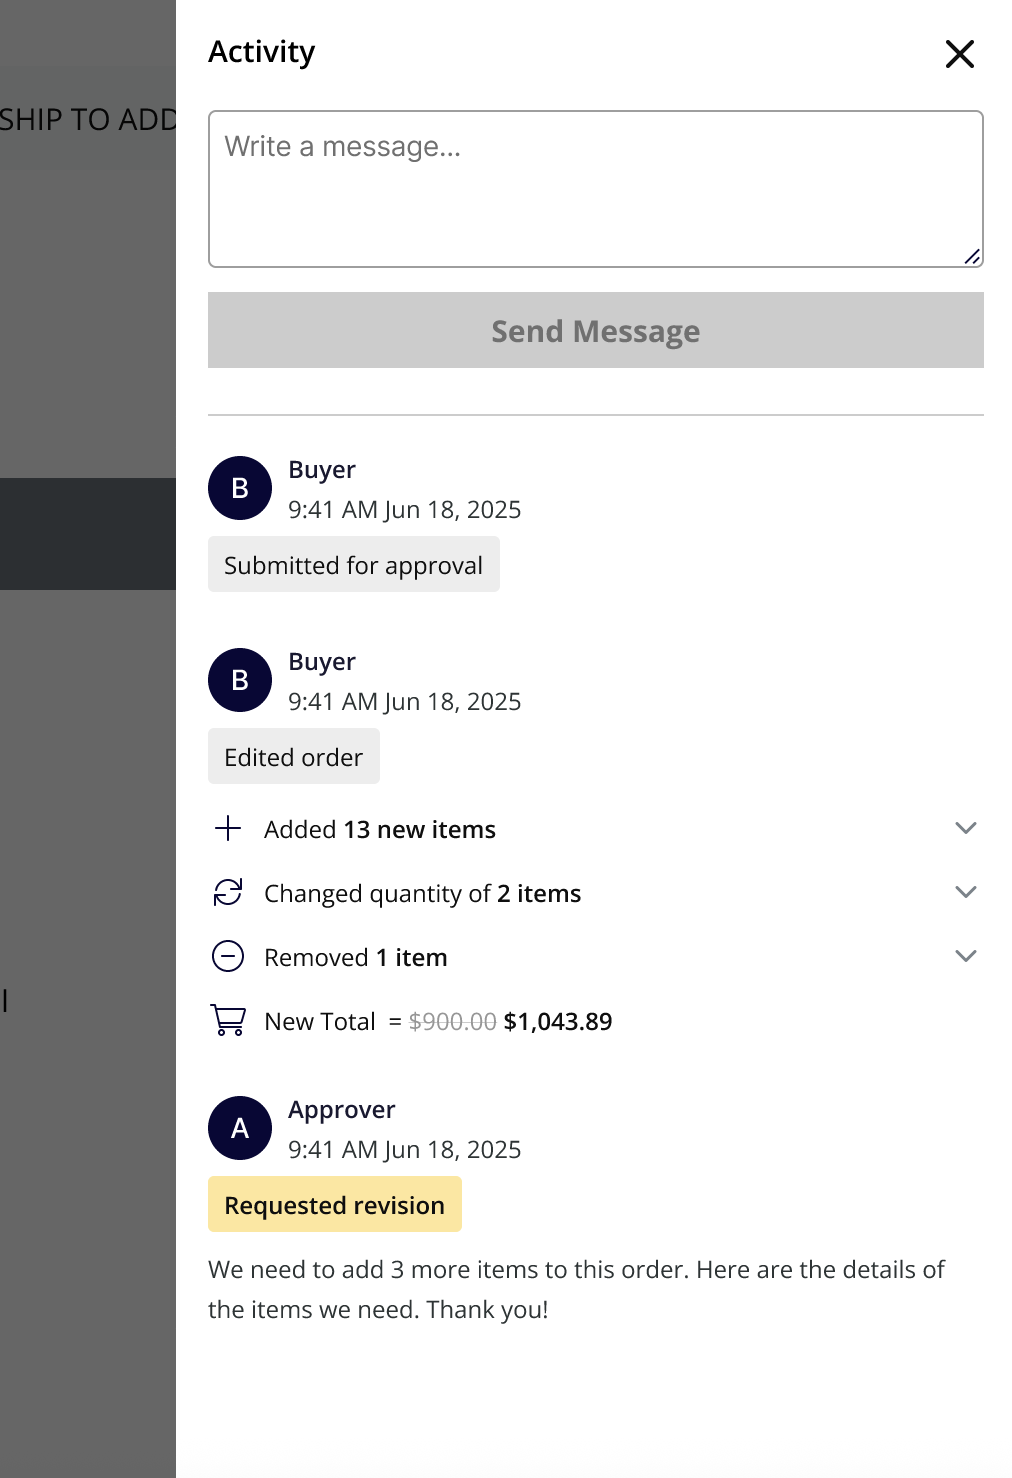
Task: Click the Send Message button
Action: point(595,330)
